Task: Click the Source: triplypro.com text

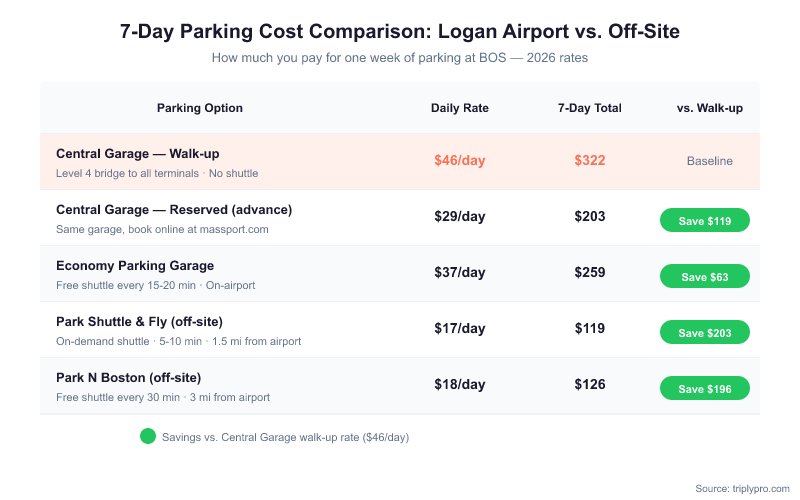Action: click(x=742, y=487)
